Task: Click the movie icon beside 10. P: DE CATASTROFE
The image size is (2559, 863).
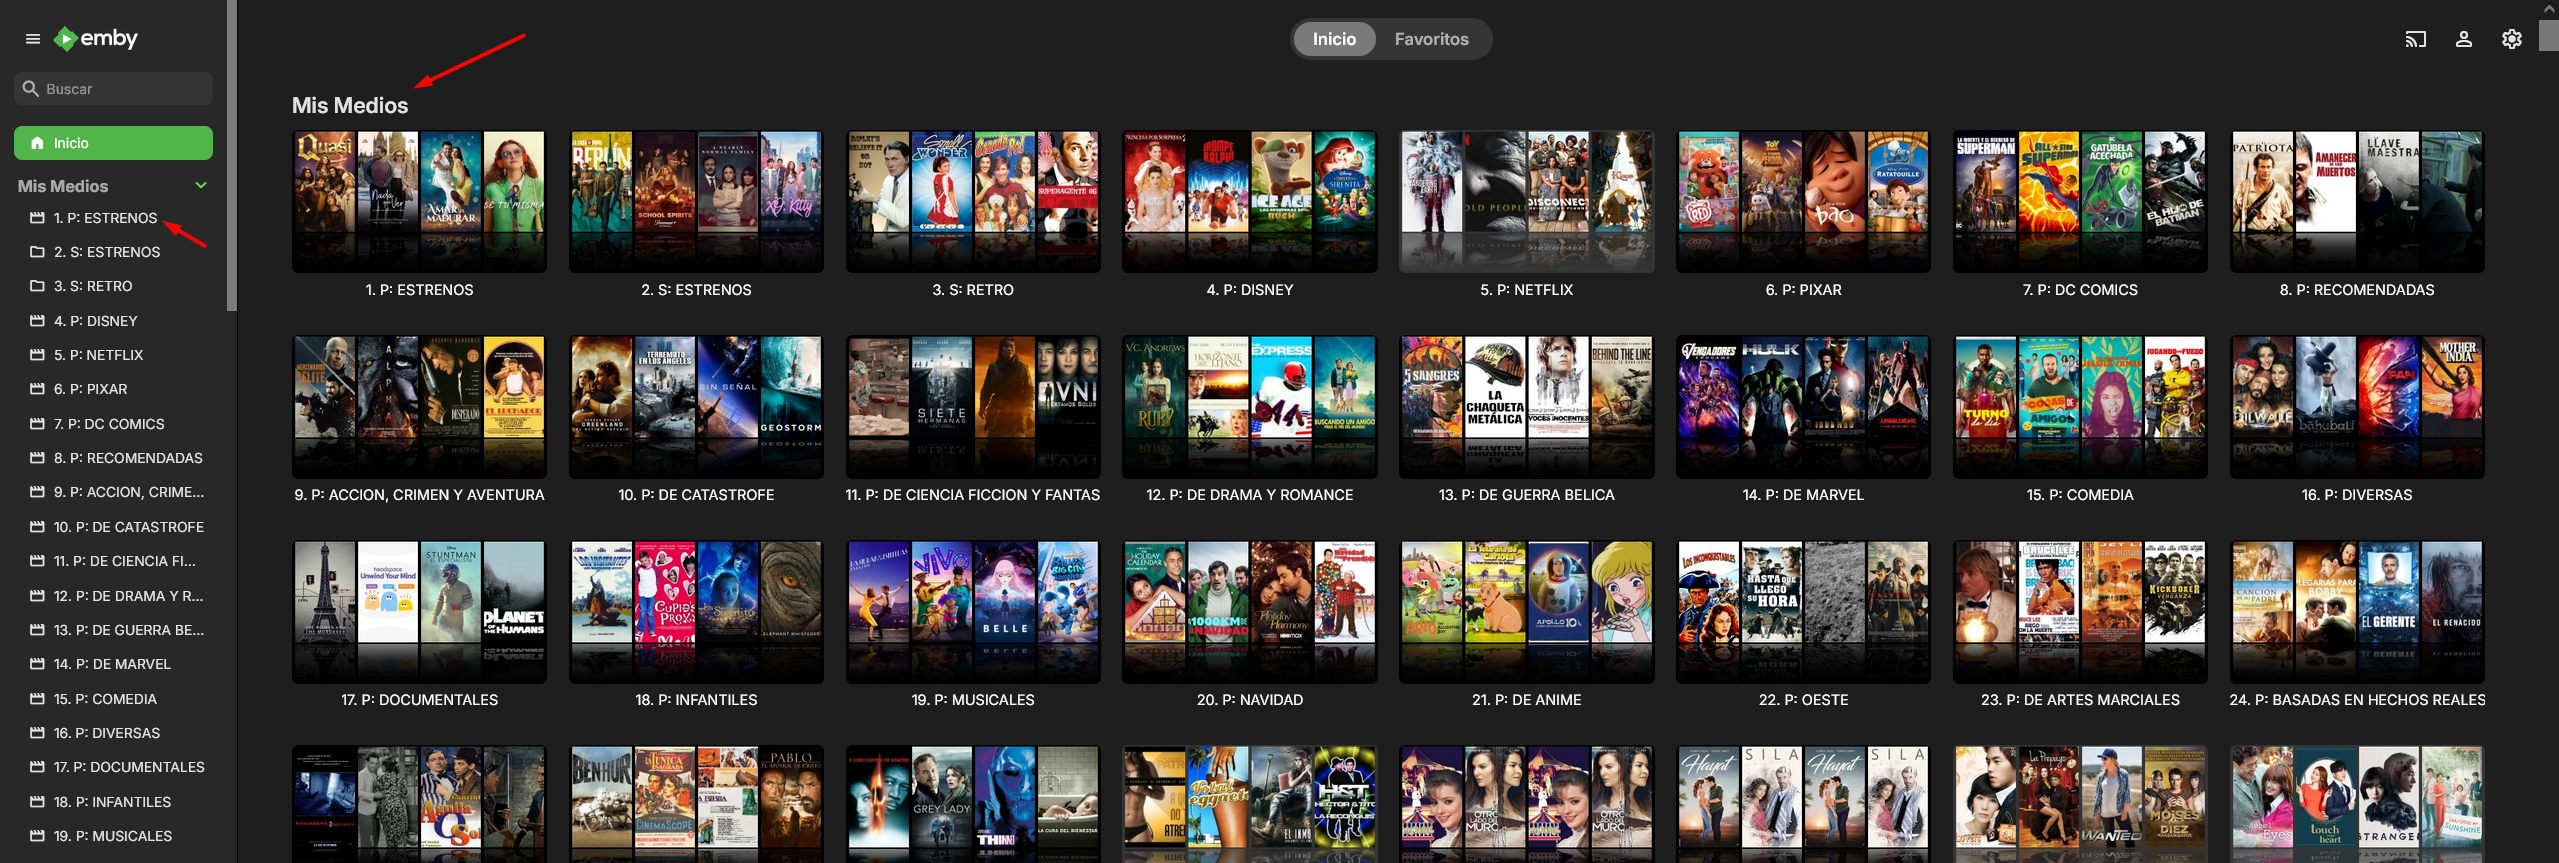Action: click(37, 527)
